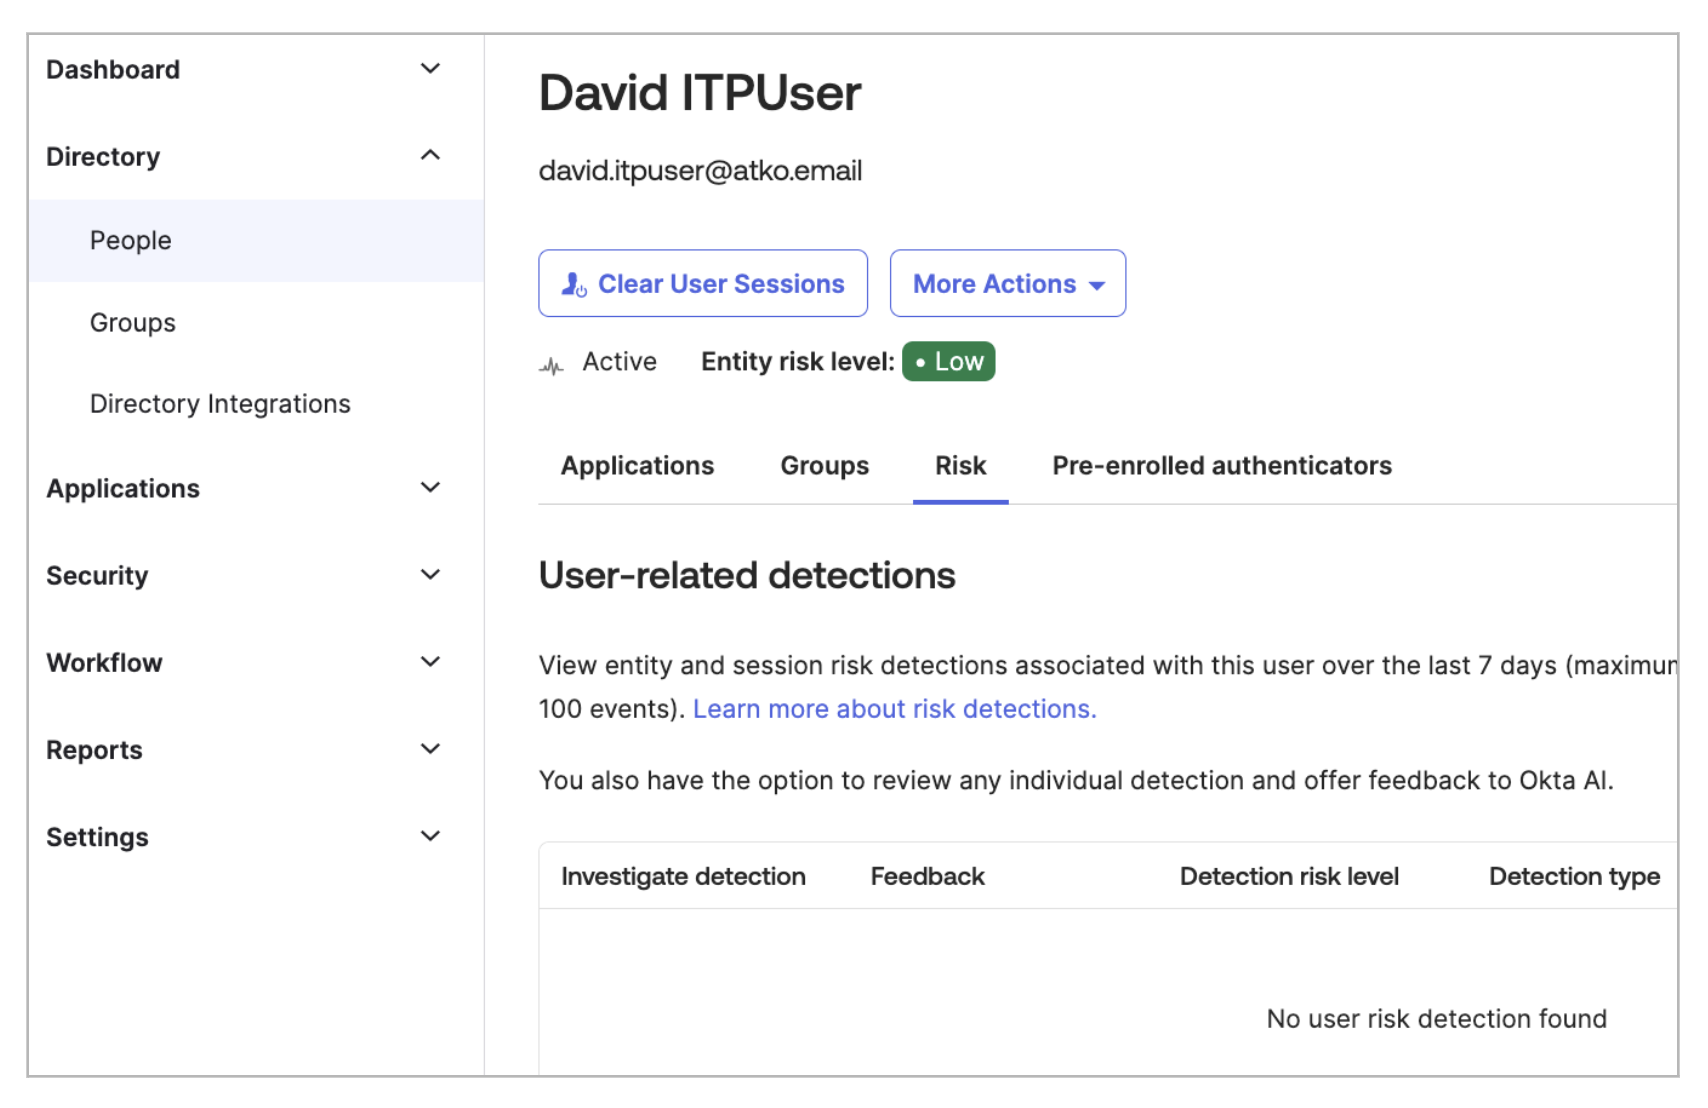Viewport: 1708px width, 1108px height.
Task: Click the Clear User Sessions person icon
Action: point(574,283)
